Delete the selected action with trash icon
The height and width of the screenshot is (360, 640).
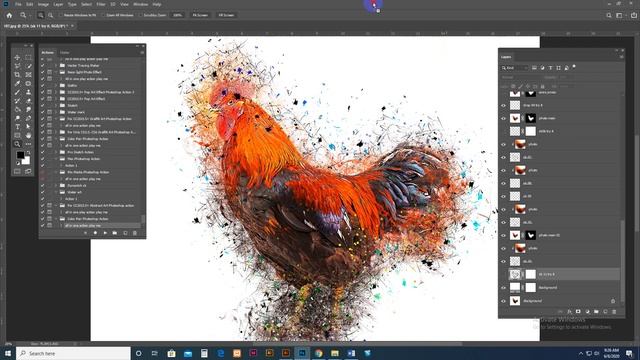135,233
